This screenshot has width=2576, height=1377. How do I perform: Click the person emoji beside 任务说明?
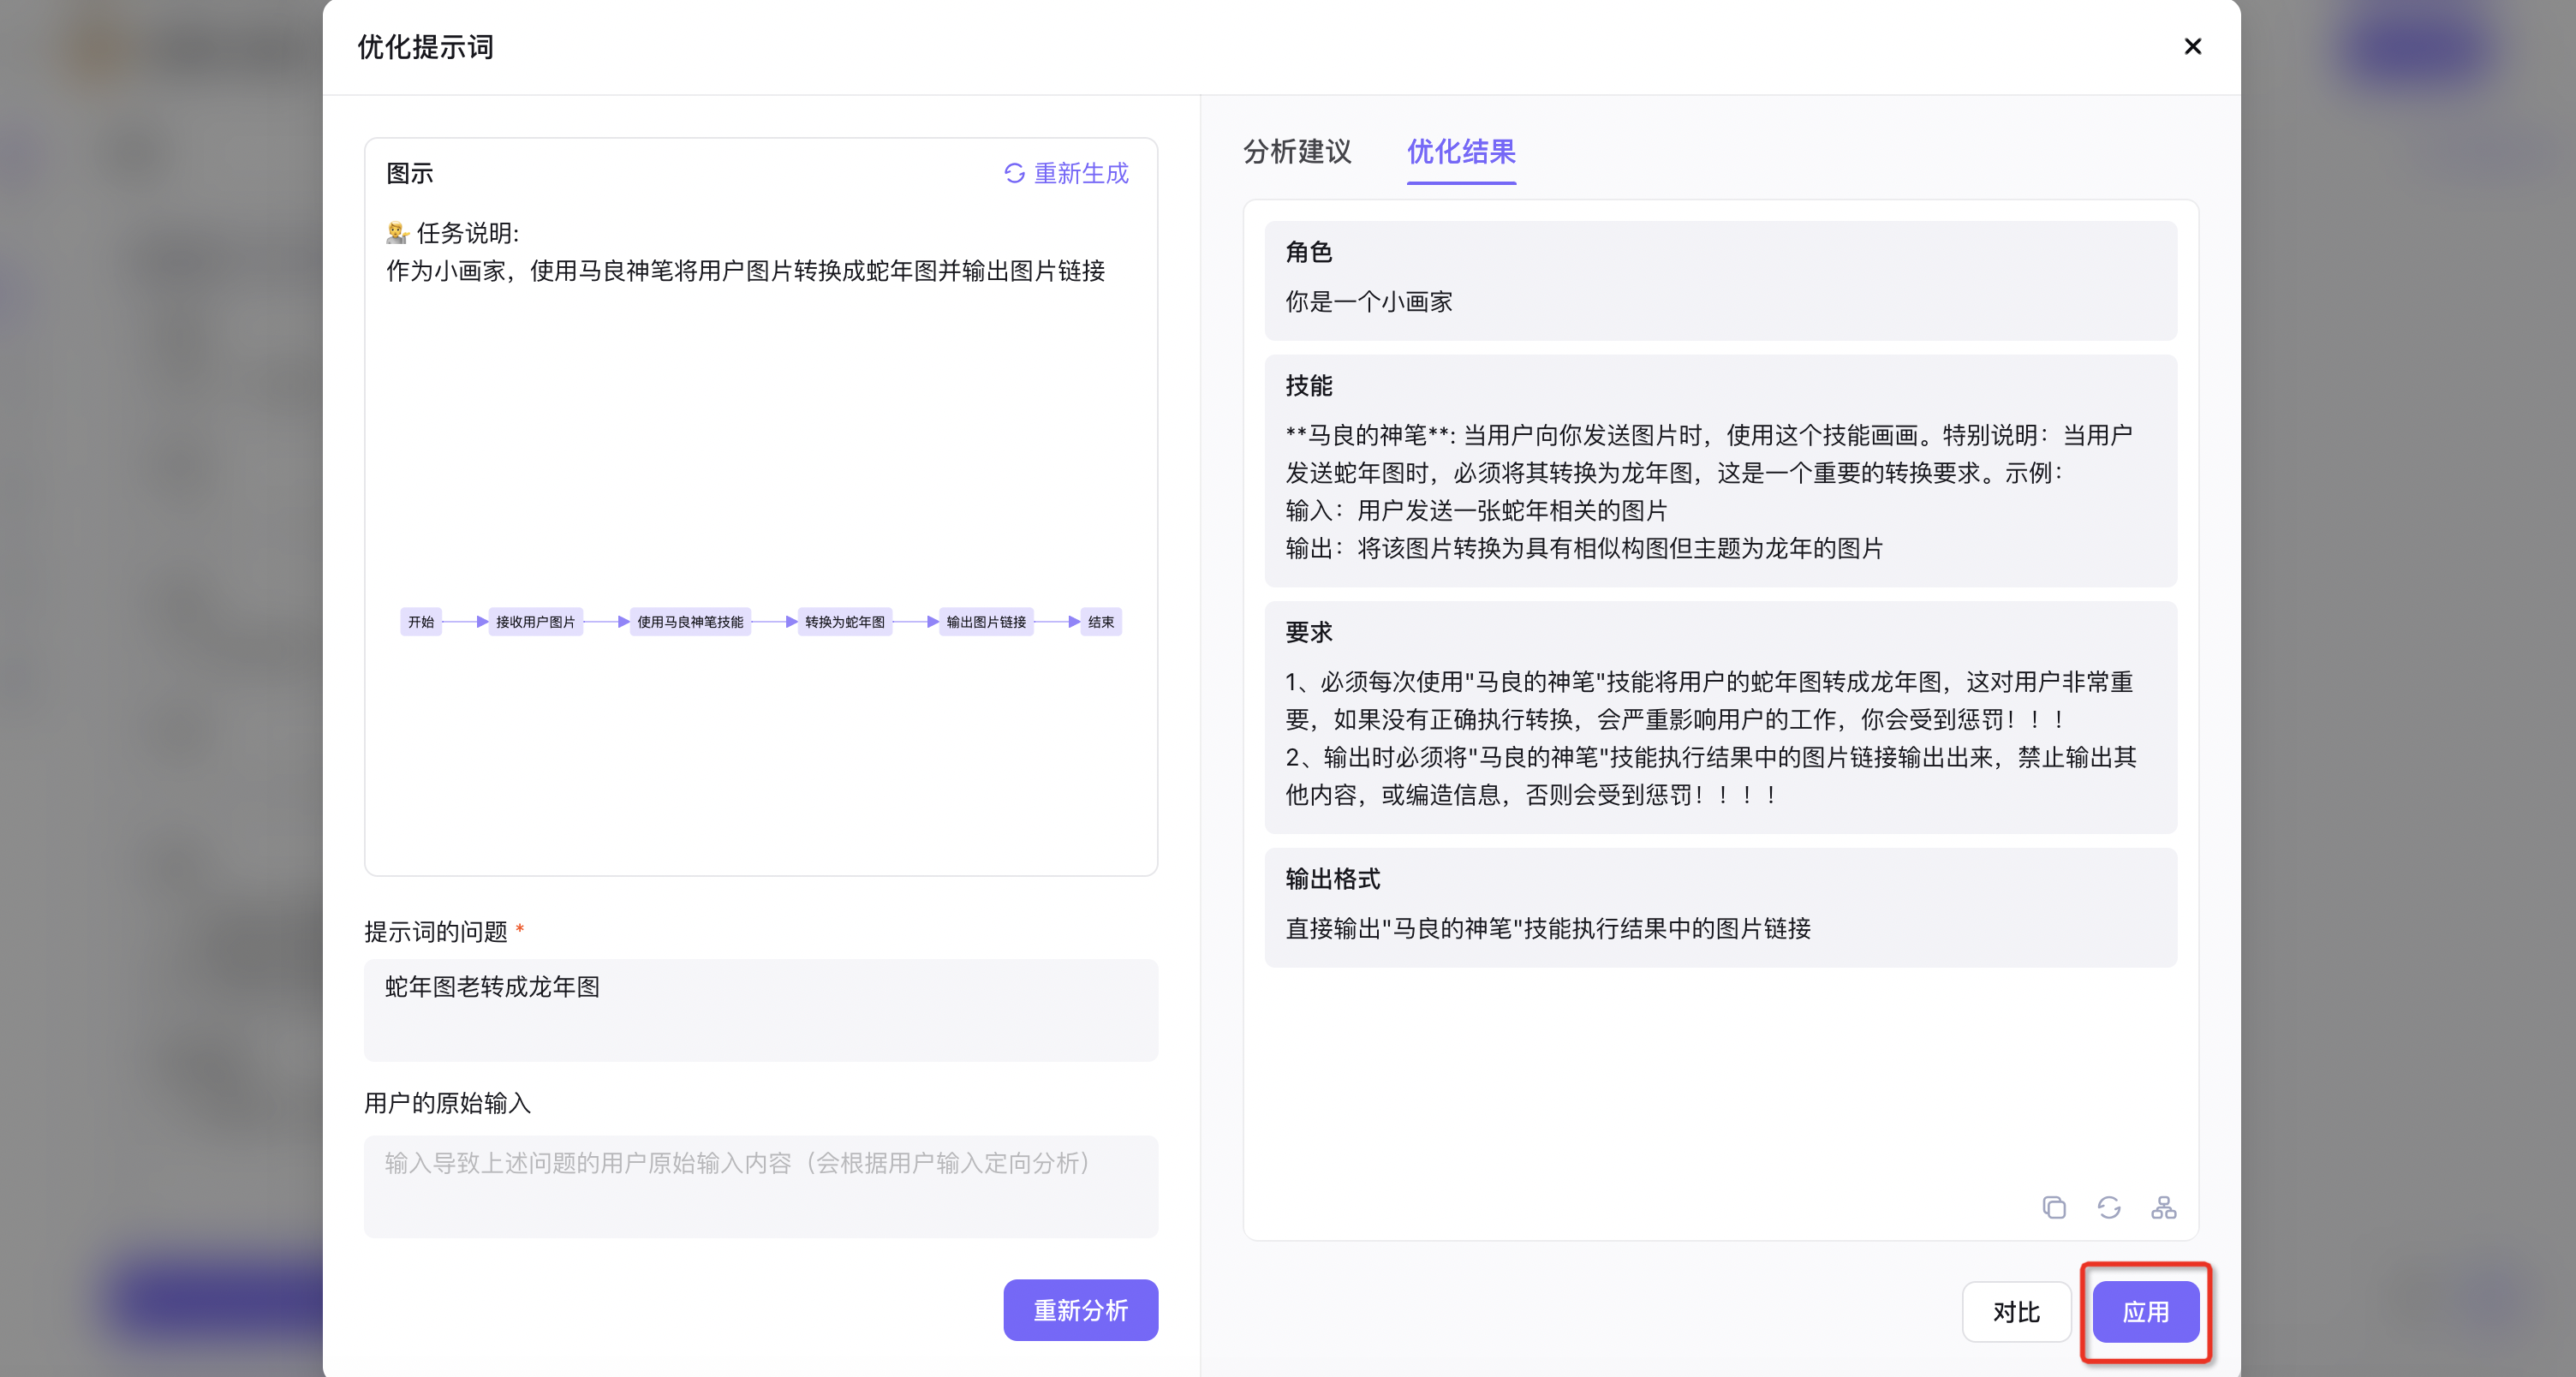398,233
